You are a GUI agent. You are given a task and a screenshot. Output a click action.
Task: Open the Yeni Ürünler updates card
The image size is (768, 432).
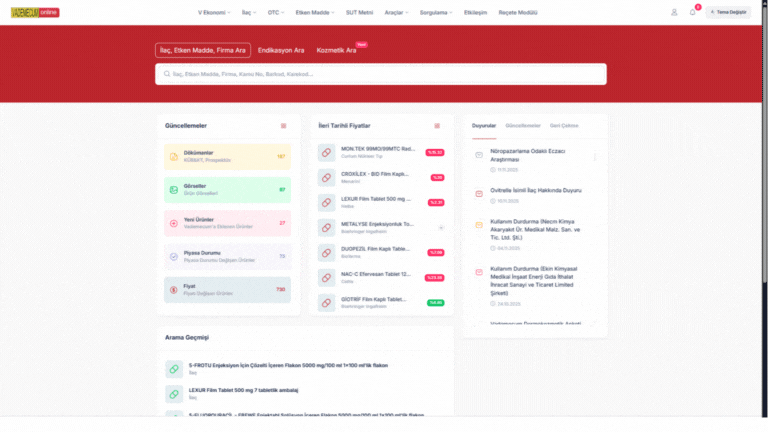tap(227, 223)
